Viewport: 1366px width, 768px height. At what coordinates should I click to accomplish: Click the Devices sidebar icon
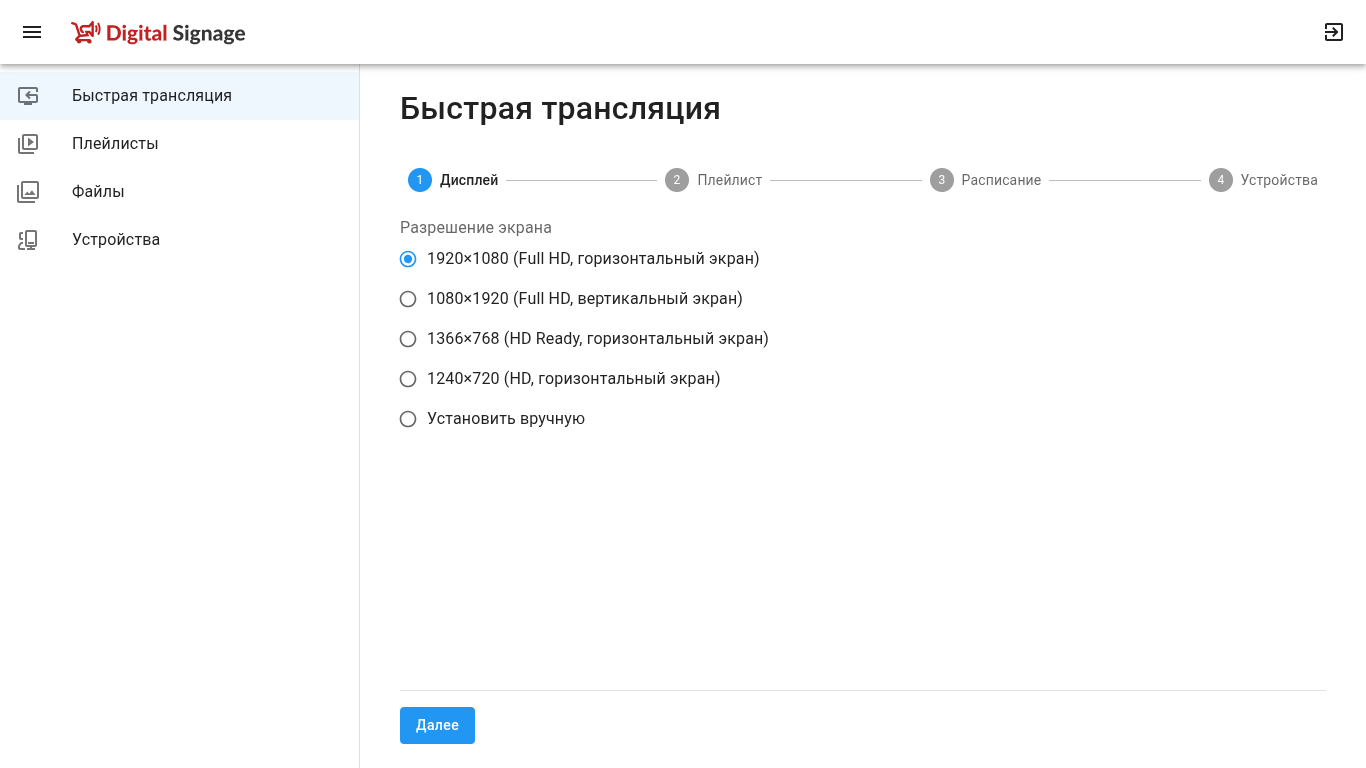(x=28, y=240)
